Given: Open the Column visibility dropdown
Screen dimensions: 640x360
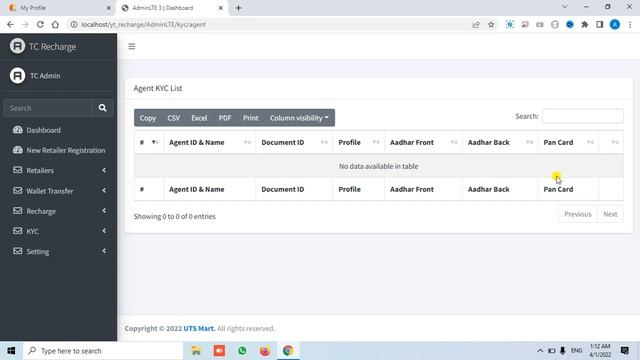Looking at the screenshot, I should pos(299,118).
